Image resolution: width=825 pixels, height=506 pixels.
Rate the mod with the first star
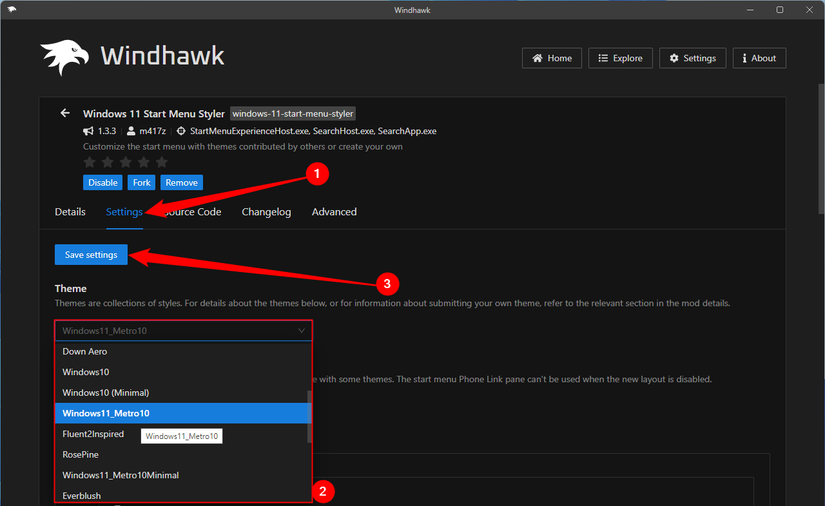(x=90, y=162)
